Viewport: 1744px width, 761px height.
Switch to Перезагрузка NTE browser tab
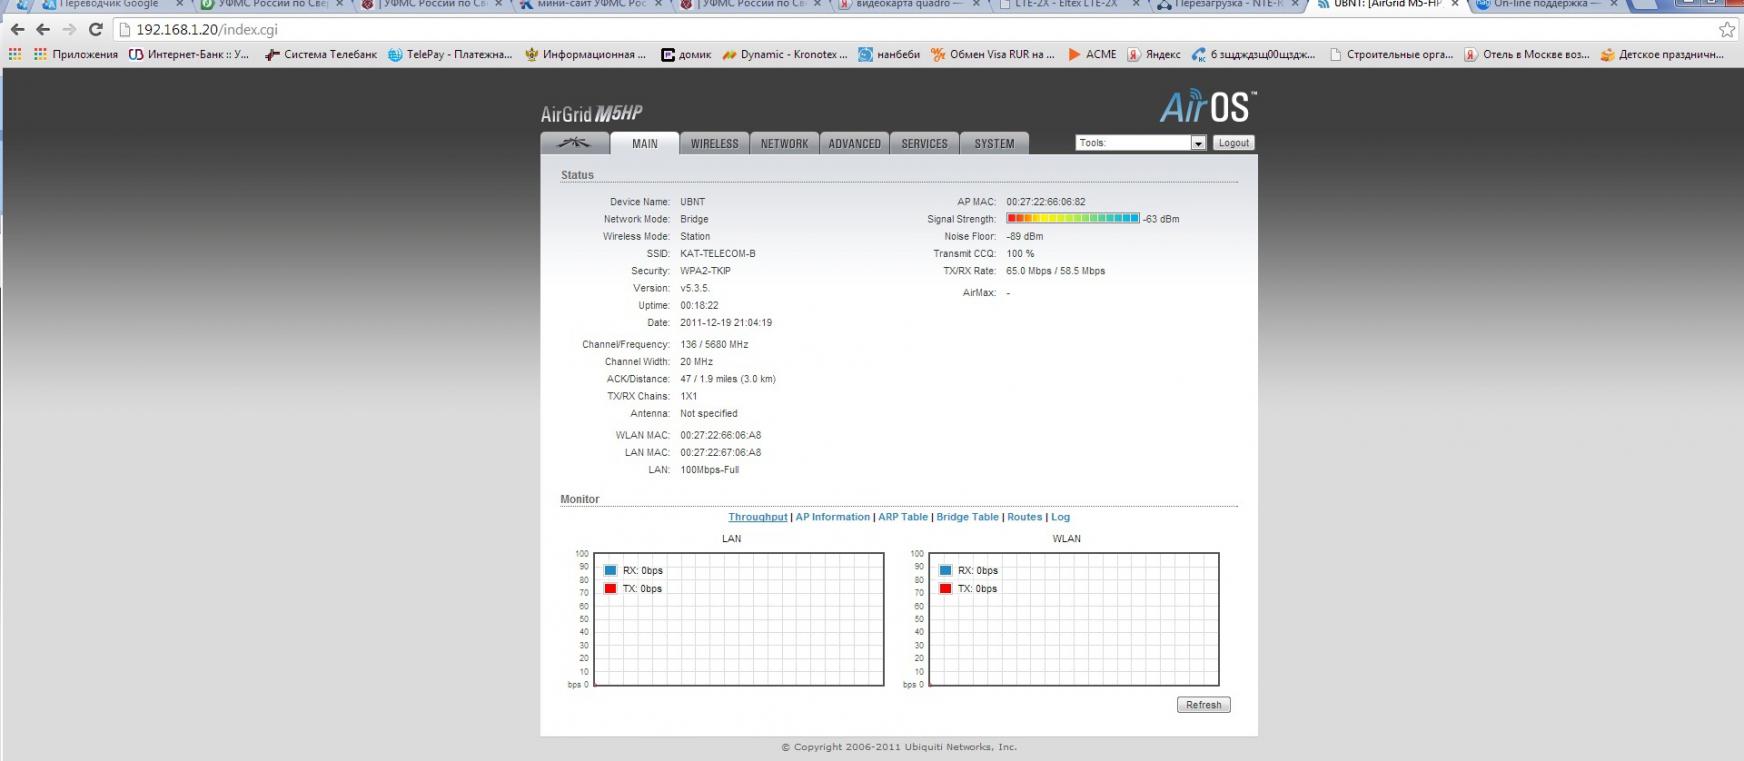1227,5
